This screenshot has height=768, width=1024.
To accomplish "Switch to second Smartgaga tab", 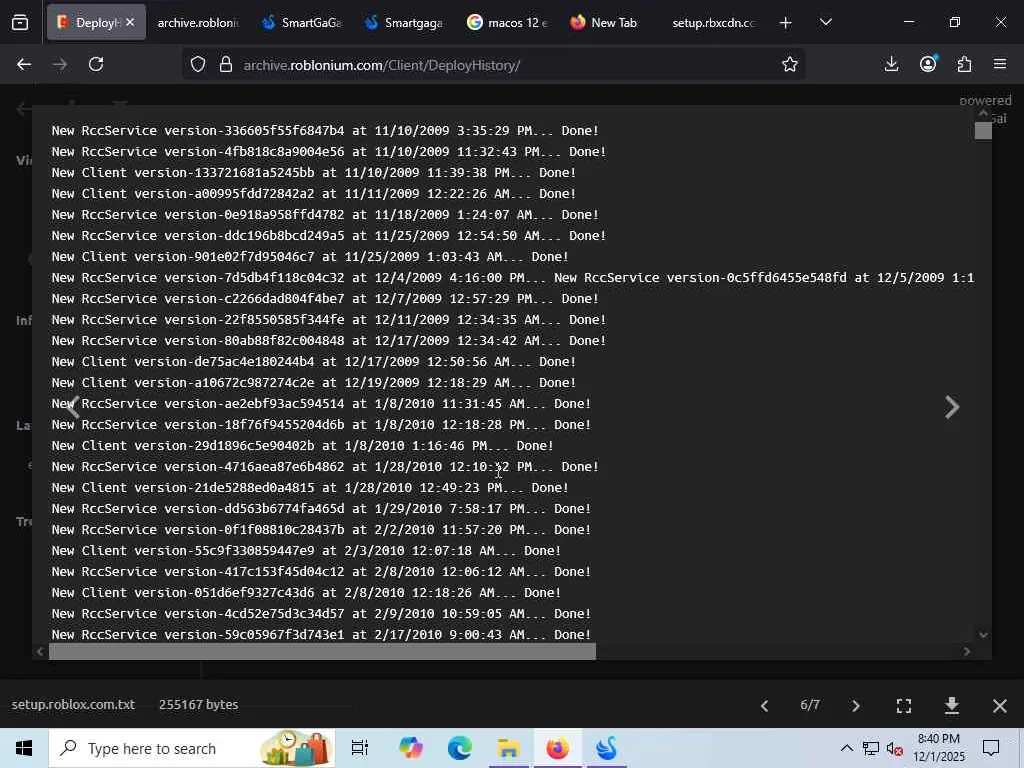I will (405, 23).
